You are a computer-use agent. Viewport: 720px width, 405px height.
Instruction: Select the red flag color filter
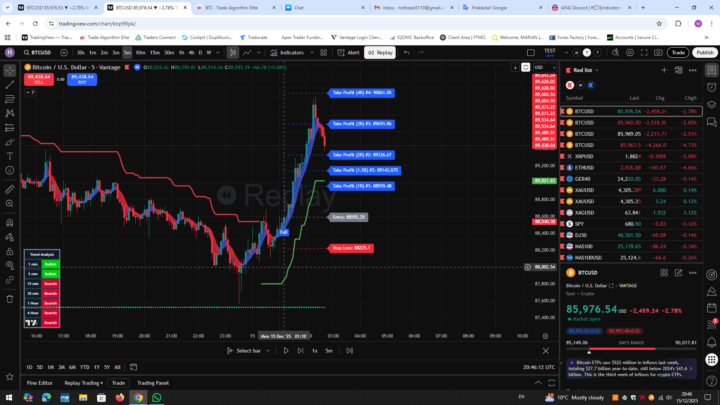pyautogui.click(x=570, y=85)
